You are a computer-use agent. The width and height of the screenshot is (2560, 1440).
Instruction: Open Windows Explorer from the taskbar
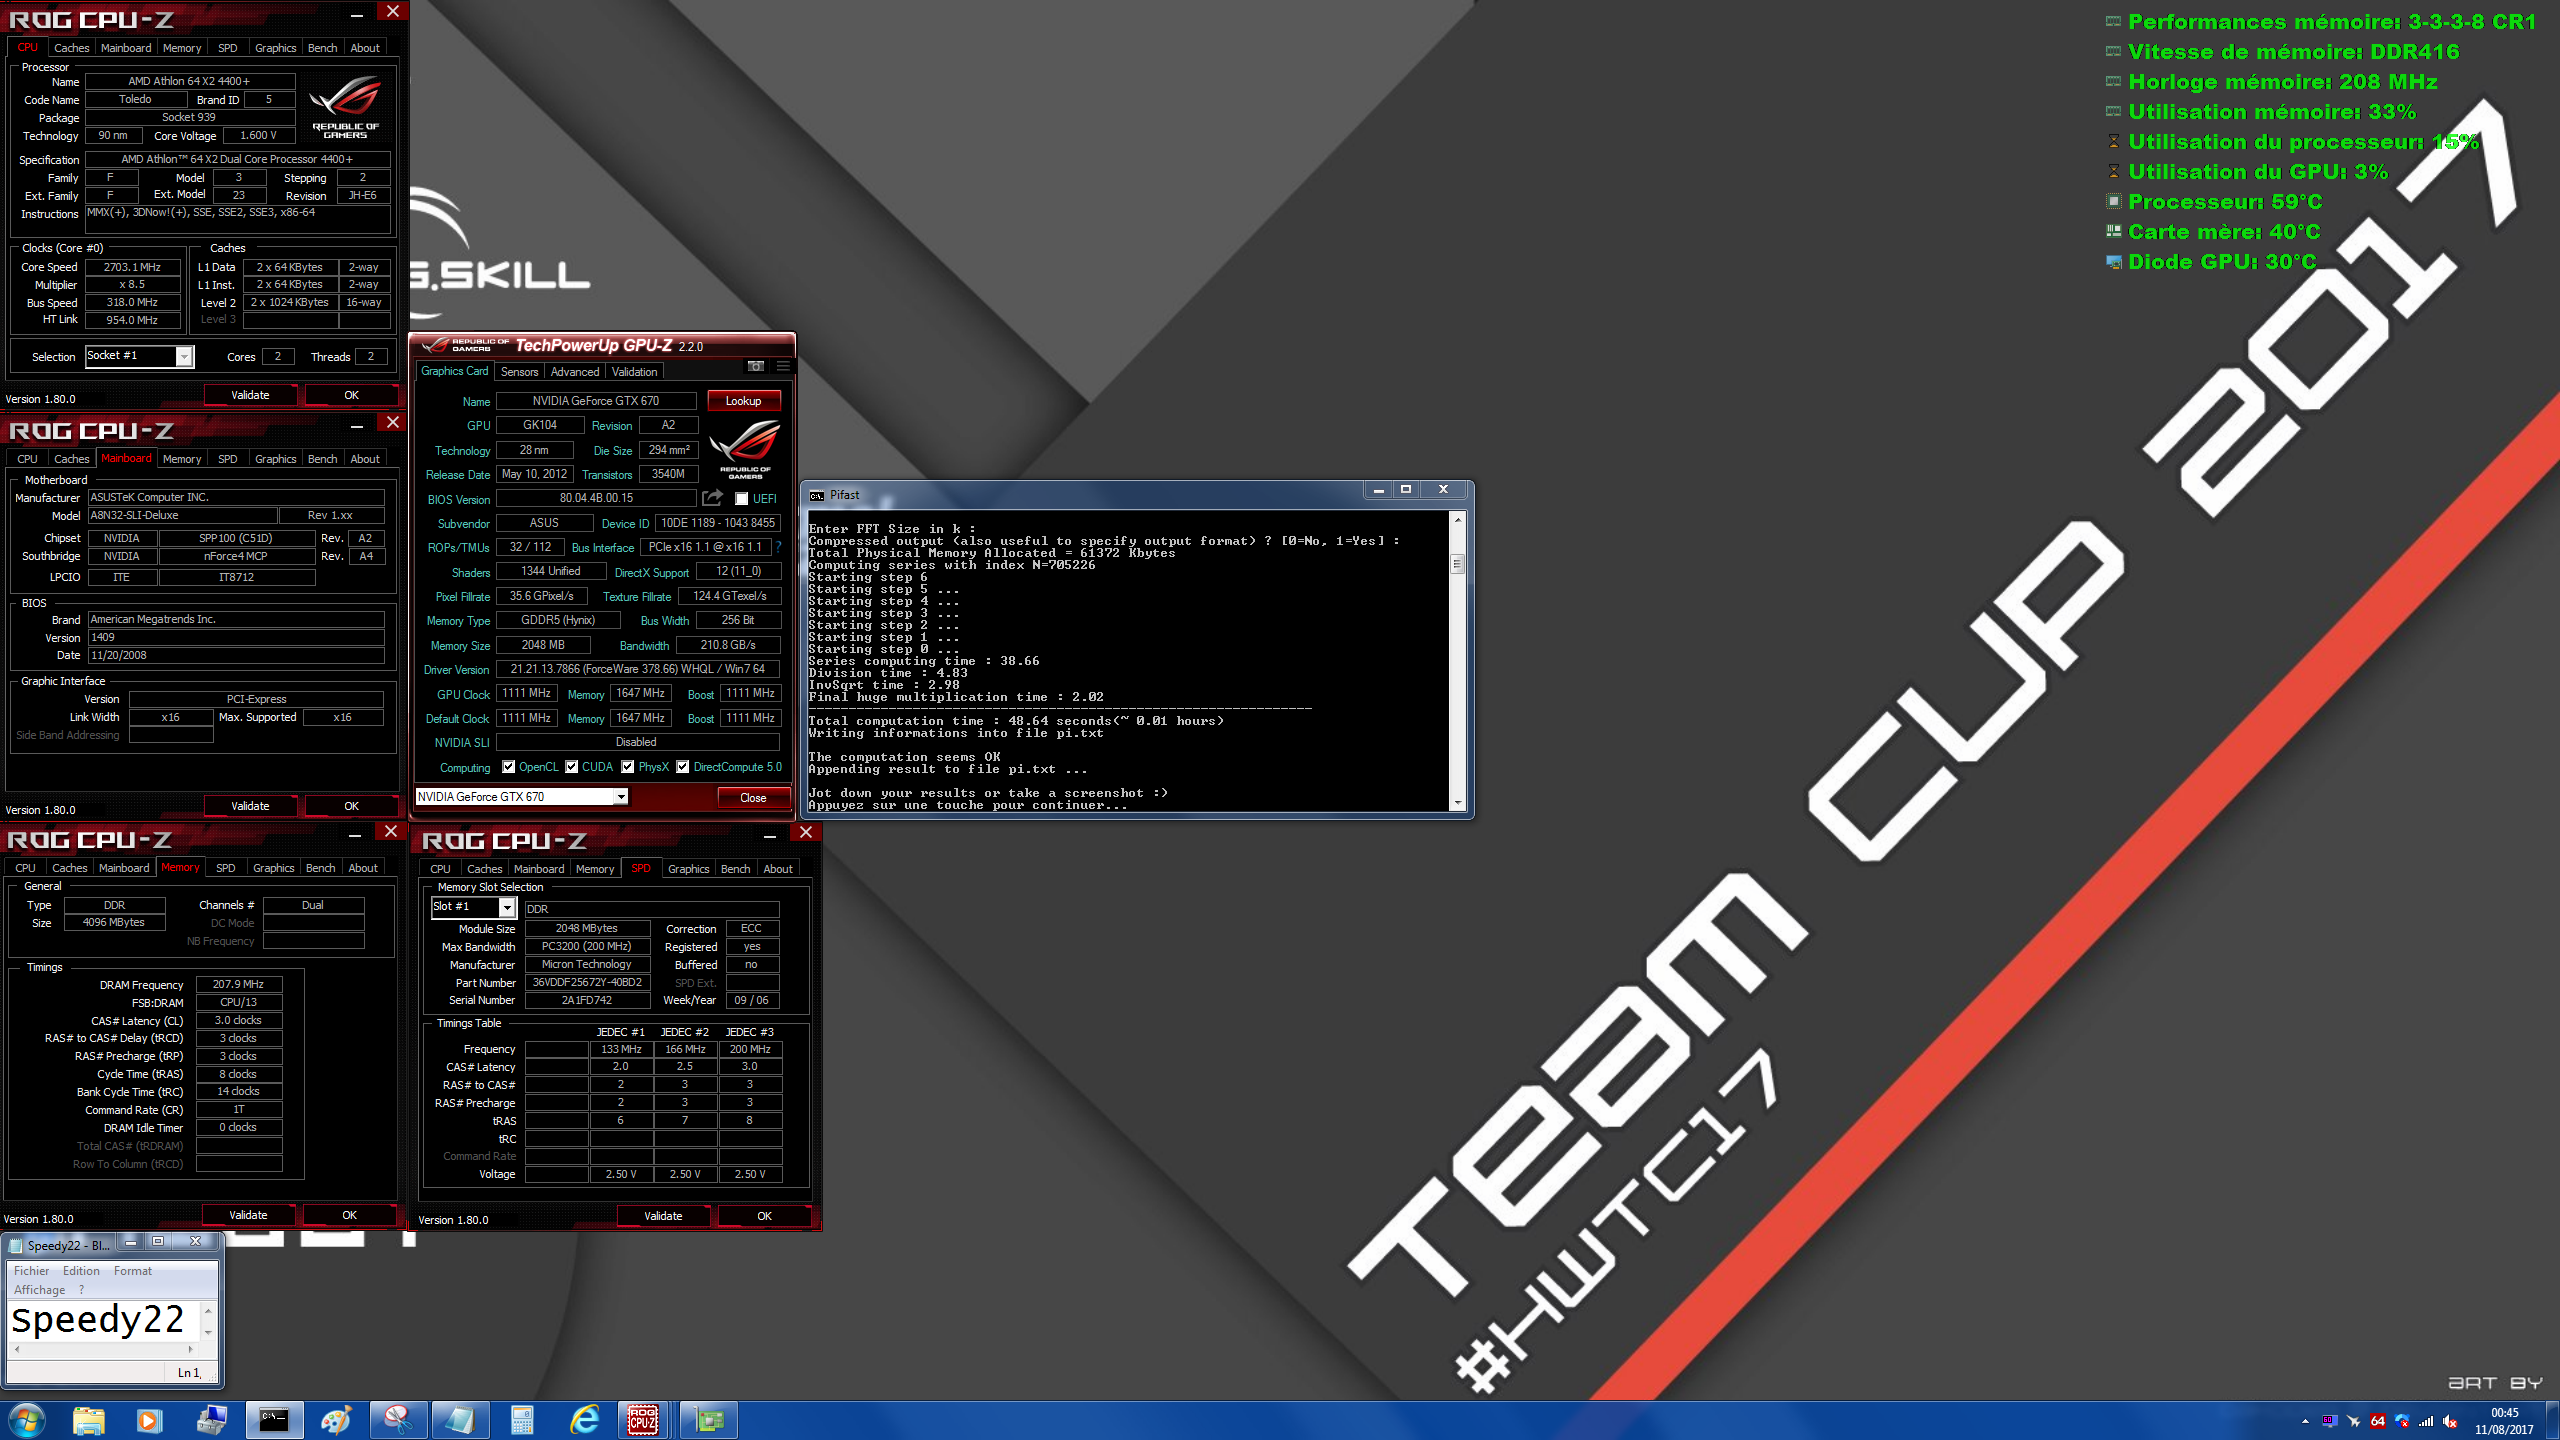click(x=88, y=1420)
